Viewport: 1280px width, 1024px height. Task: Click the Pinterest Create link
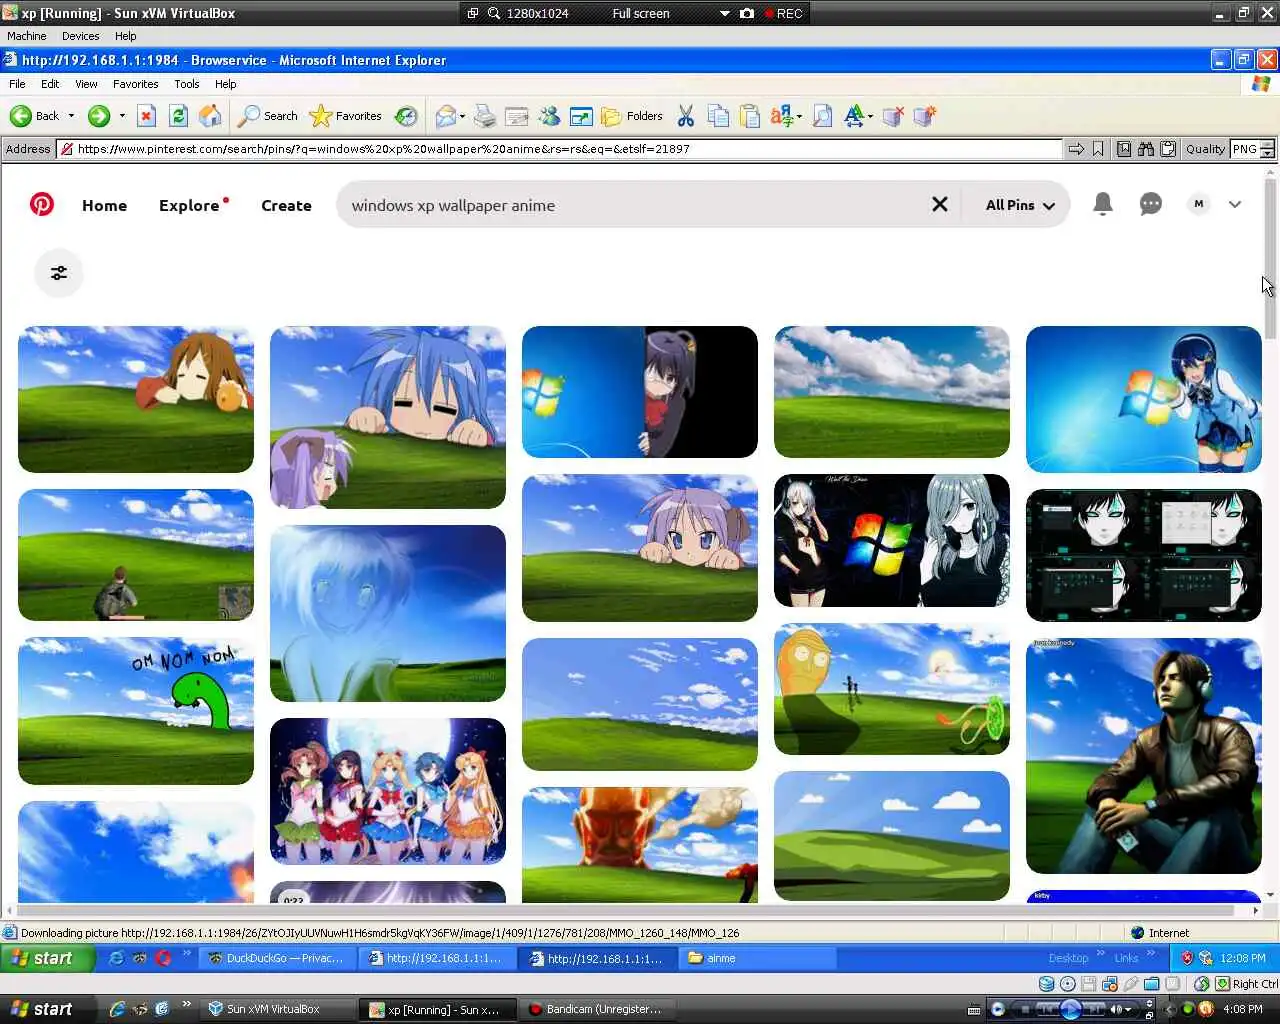[x=286, y=205]
